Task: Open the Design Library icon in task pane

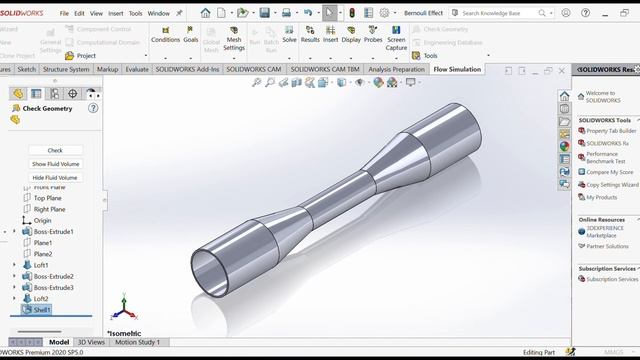Action: [x=564, y=109]
